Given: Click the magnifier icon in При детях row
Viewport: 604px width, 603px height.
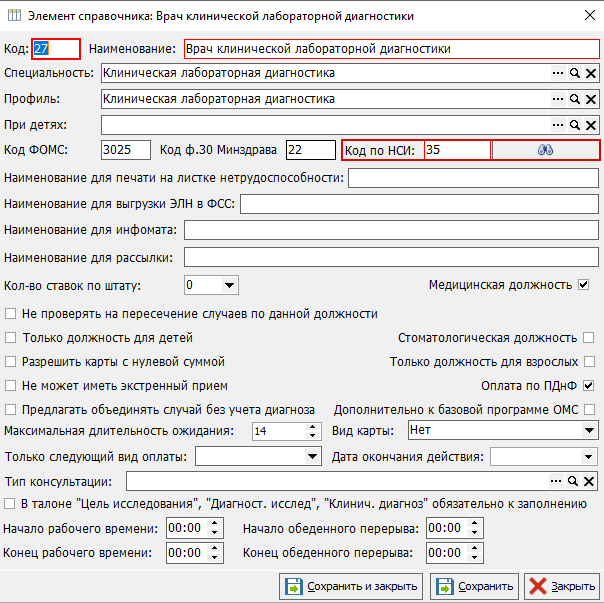Looking at the screenshot, I should click(575, 125).
